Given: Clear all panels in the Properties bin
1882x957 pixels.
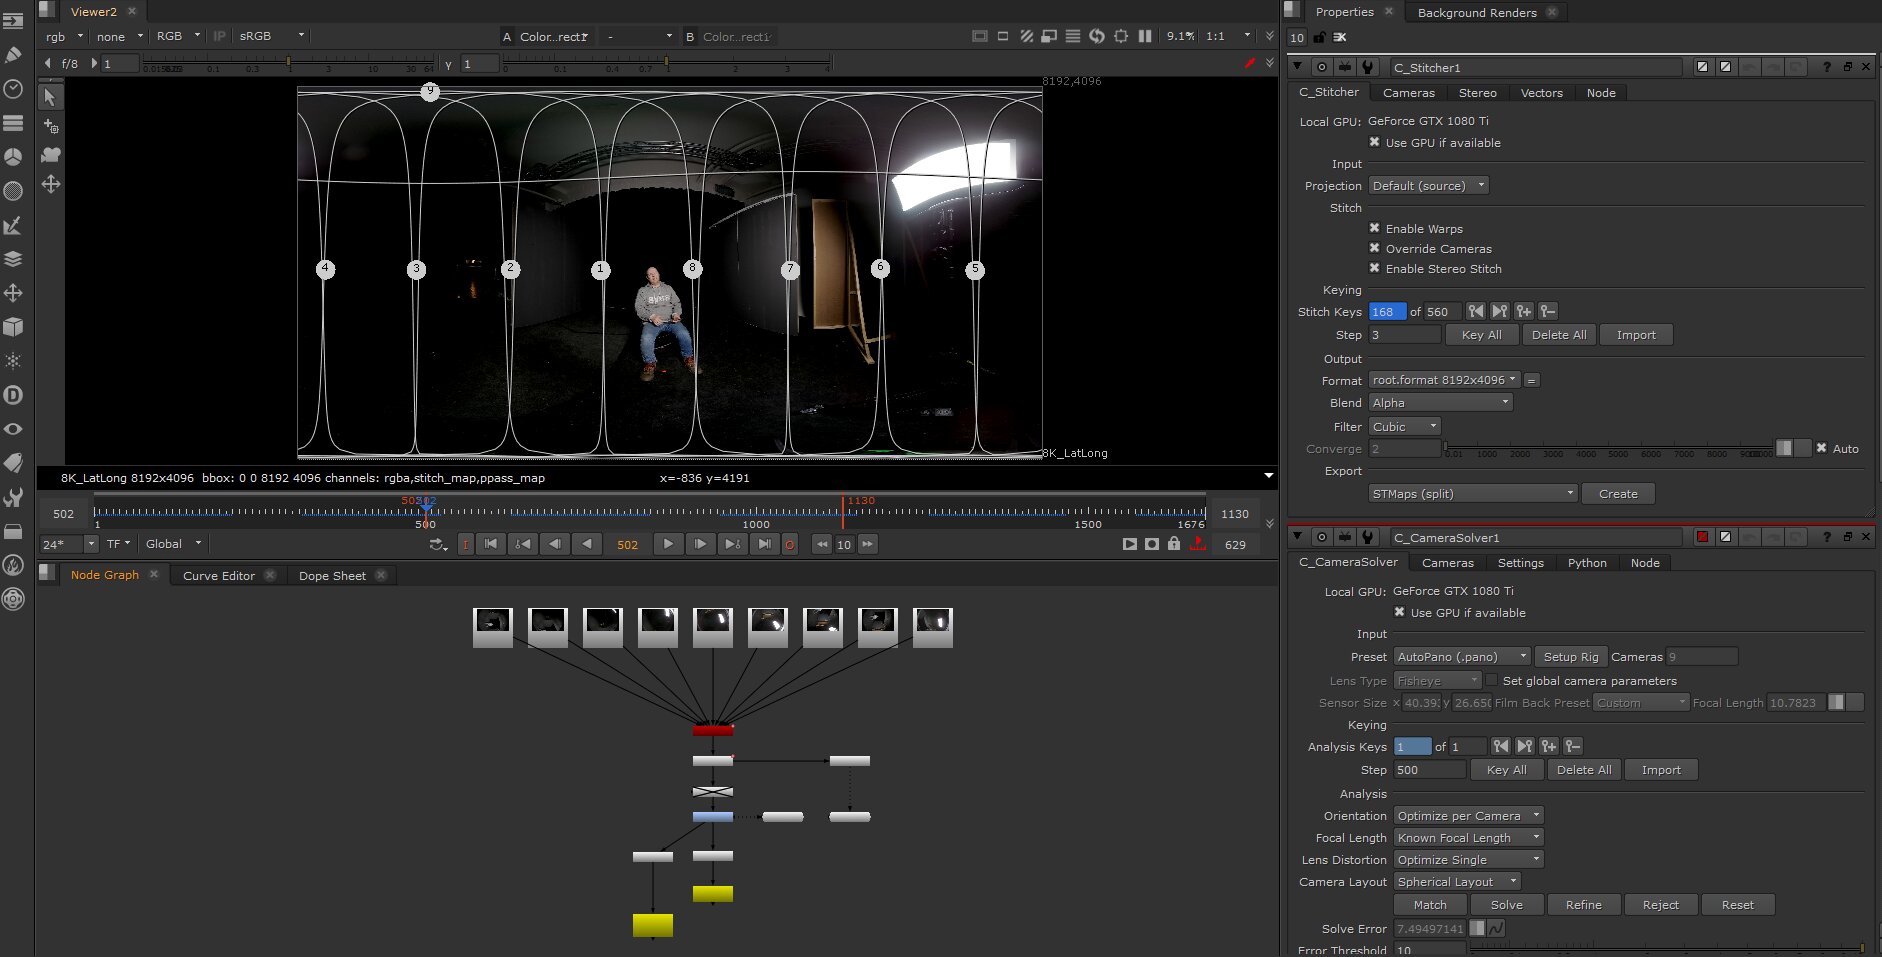Looking at the screenshot, I should click(x=1340, y=37).
